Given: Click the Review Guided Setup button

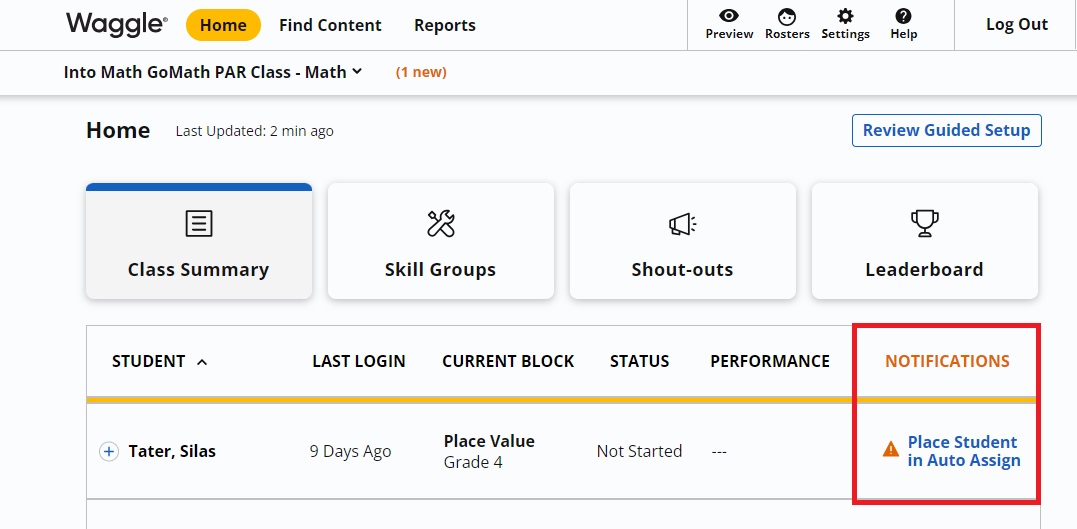Looking at the screenshot, I should (946, 131).
